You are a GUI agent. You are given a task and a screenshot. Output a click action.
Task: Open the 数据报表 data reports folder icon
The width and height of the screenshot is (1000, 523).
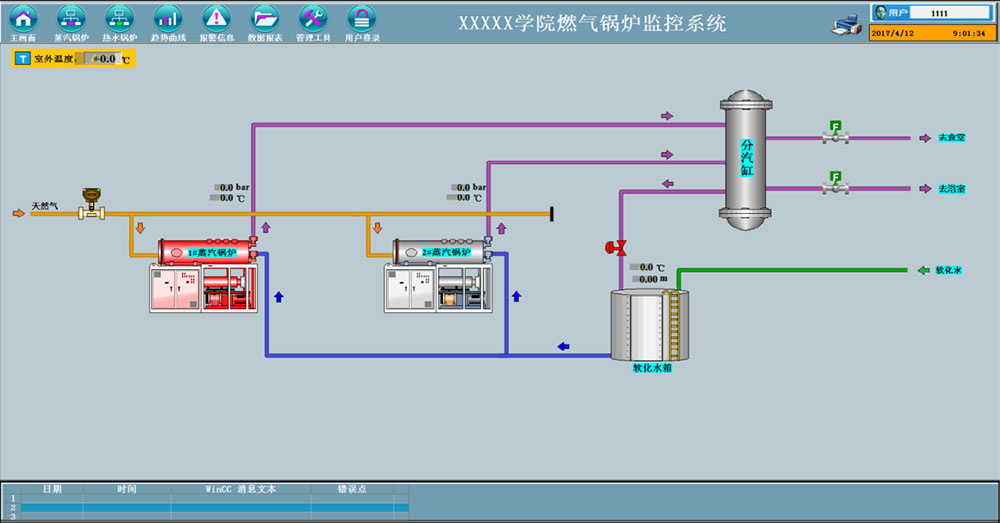[265, 18]
